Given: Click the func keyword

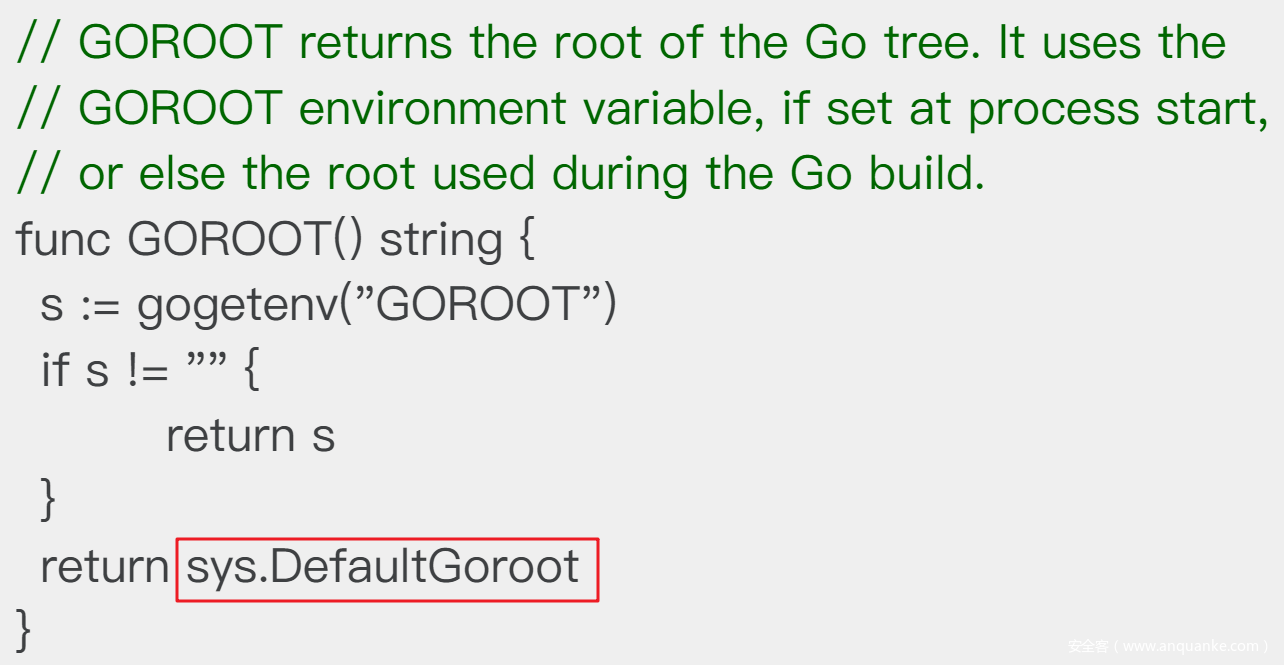Looking at the screenshot, I should 63,240.
